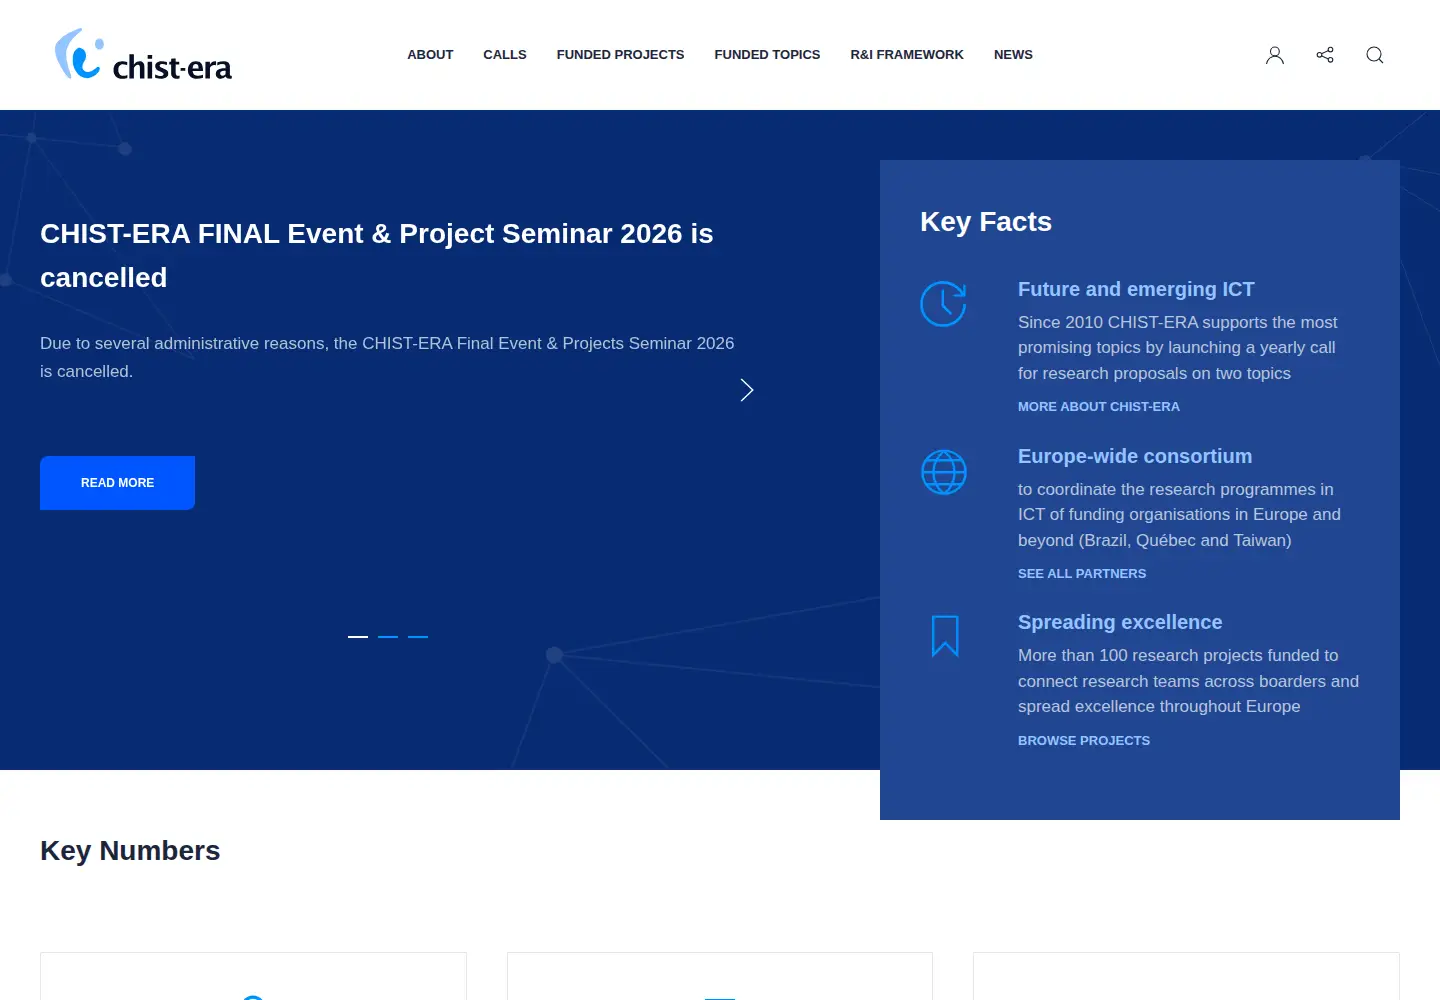Follow the MORE ABOUT CHIST-ERA link
Screen dimensions: 1440x1000
1099,407
